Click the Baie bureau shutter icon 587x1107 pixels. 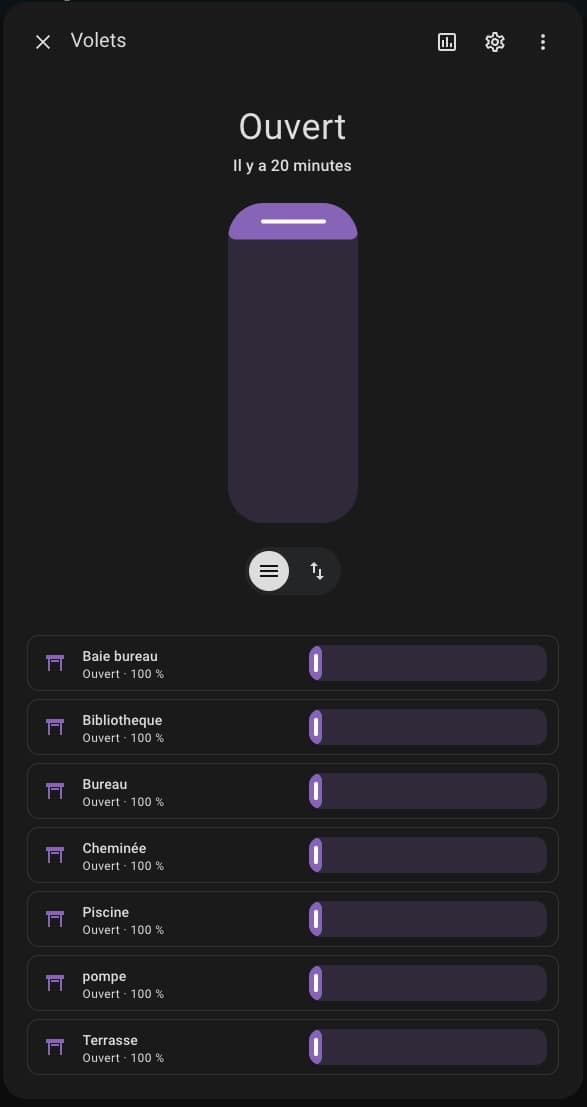(x=55, y=663)
